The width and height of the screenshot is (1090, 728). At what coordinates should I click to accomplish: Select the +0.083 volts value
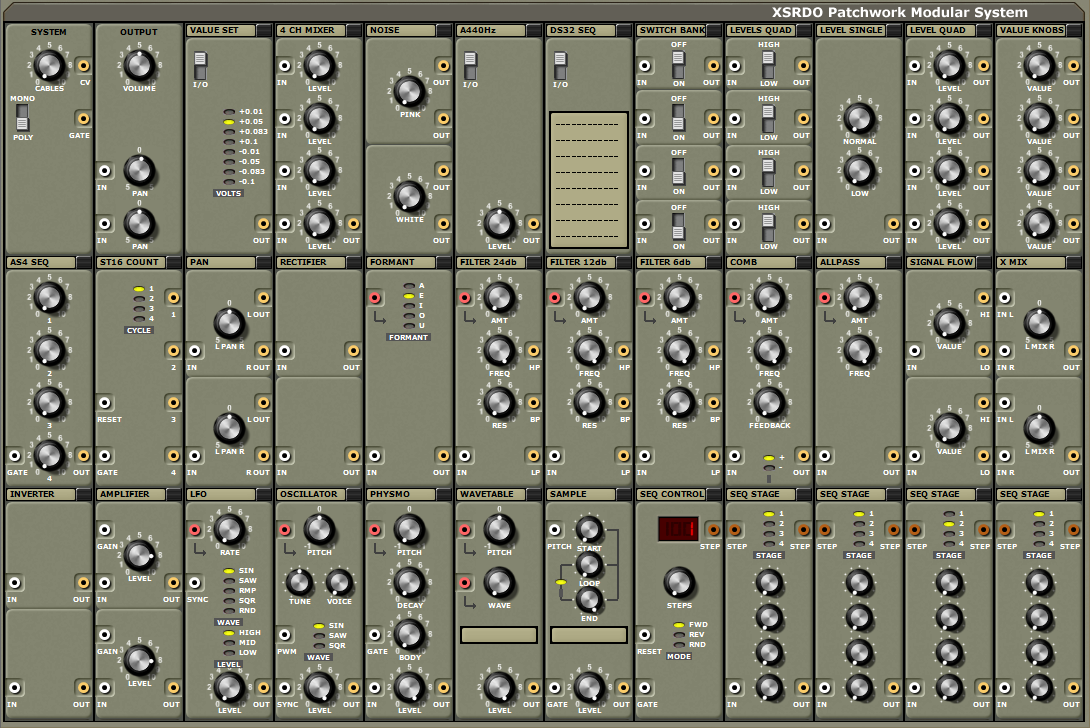(x=229, y=131)
